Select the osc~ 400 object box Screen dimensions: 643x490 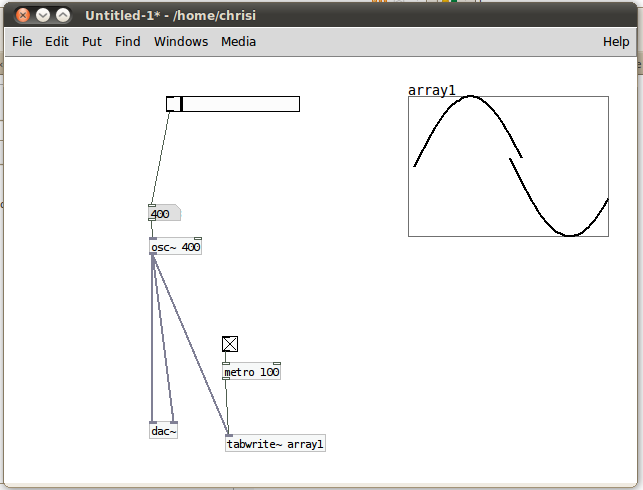click(x=176, y=246)
